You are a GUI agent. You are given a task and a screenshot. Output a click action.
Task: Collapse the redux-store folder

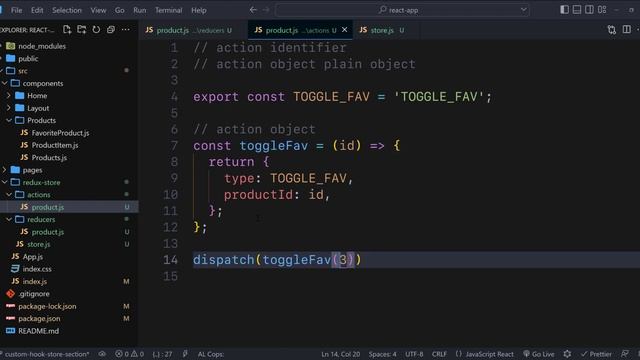[41, 182]
